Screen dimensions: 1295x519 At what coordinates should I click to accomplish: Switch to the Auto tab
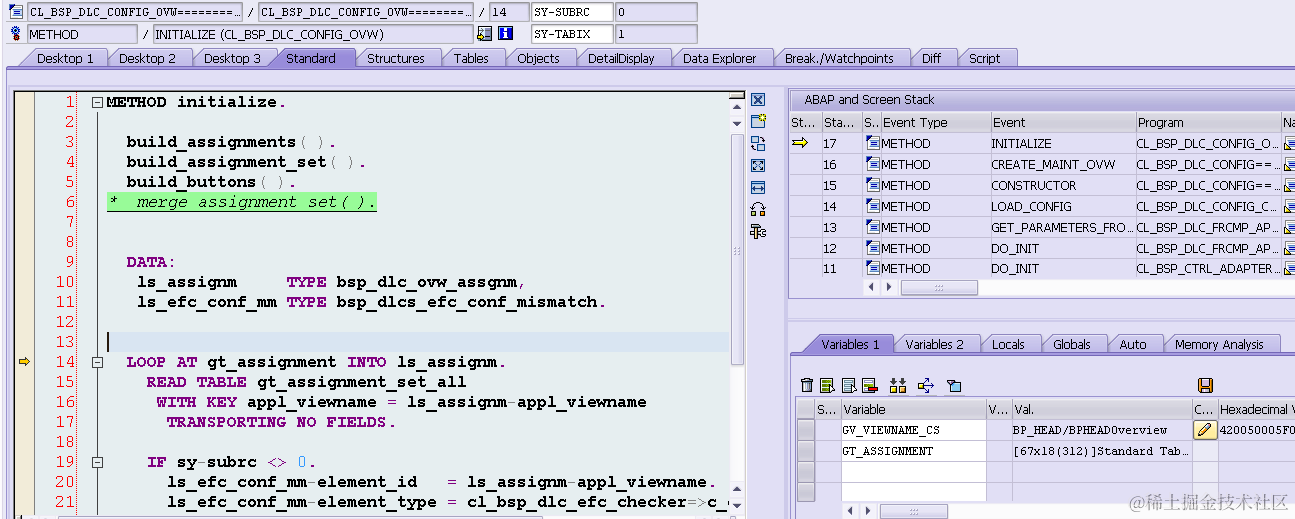[x=1133, y=344]
